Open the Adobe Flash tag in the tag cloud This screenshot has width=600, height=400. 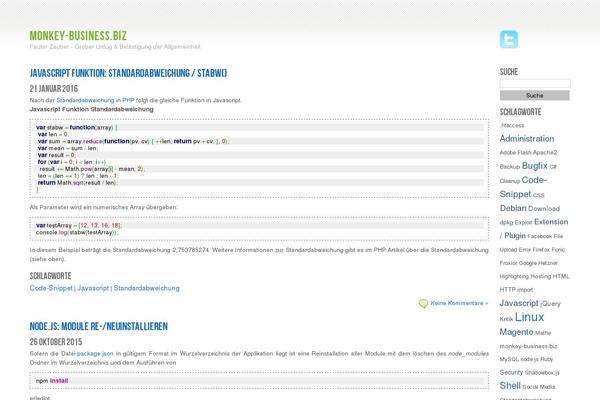click(515, 152)
